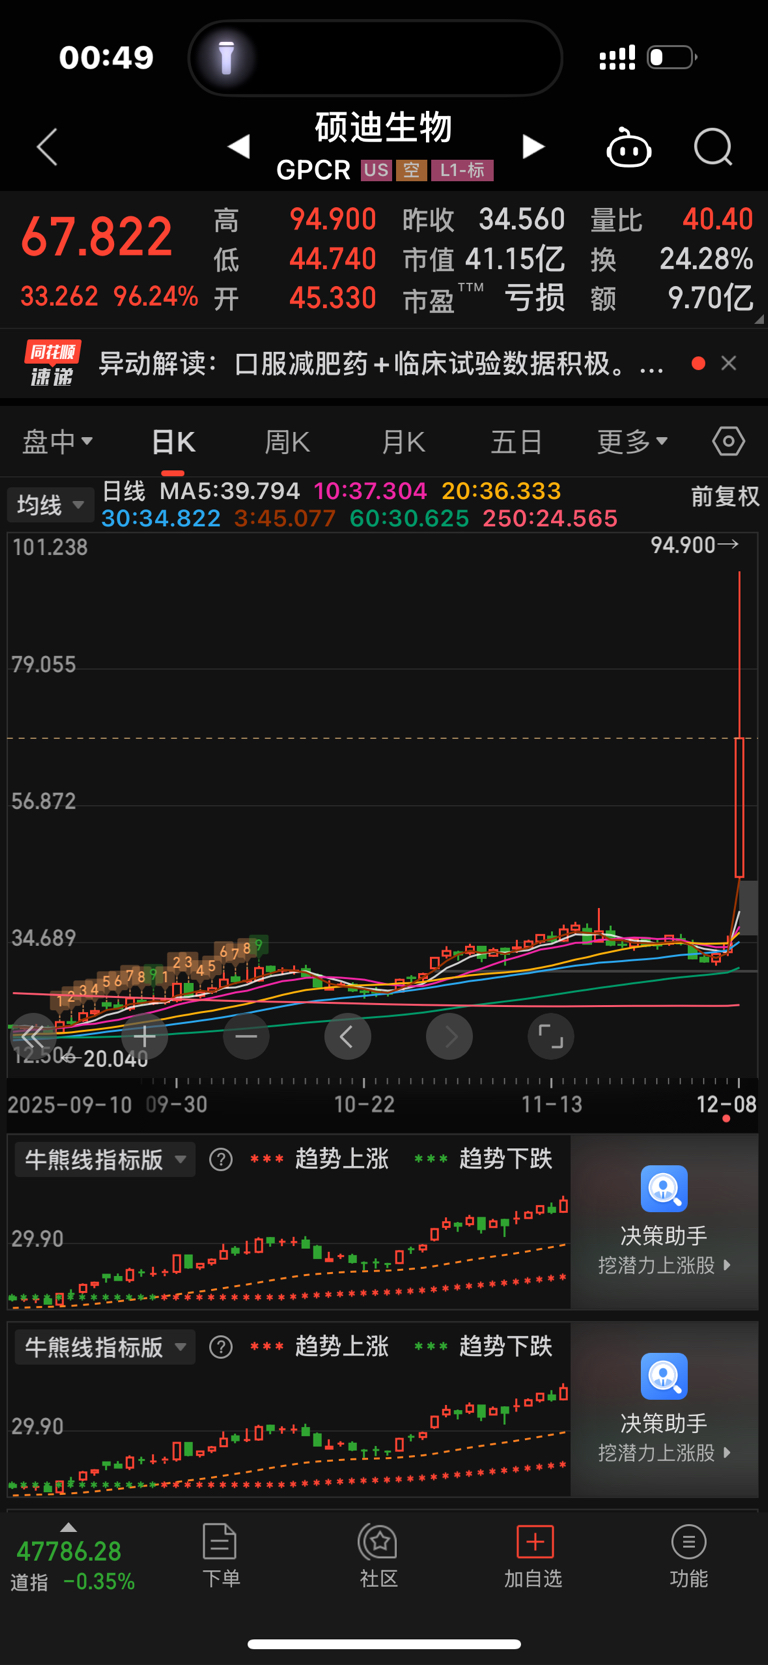The image size is (769, 1665).
Task: Move chart right with the chevron button
Action: tap(449, 1036)
